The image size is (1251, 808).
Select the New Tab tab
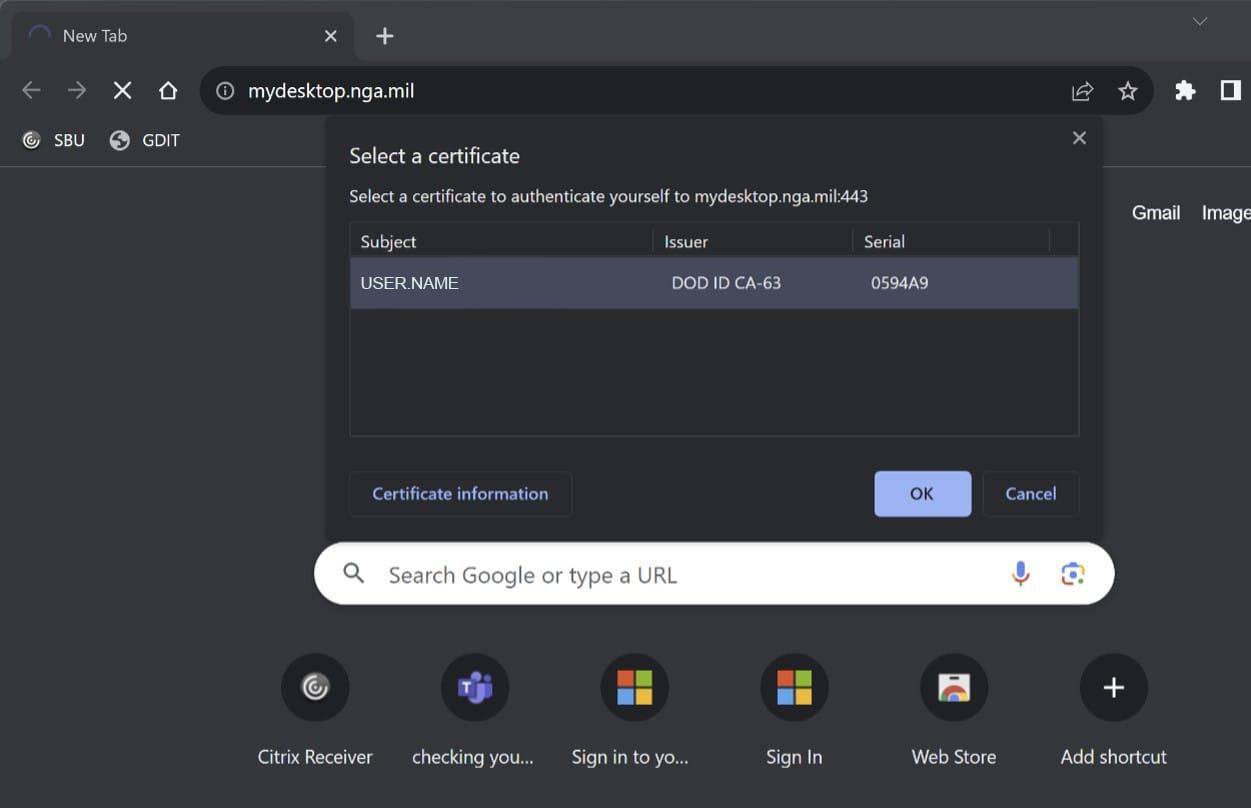[182, 36]
